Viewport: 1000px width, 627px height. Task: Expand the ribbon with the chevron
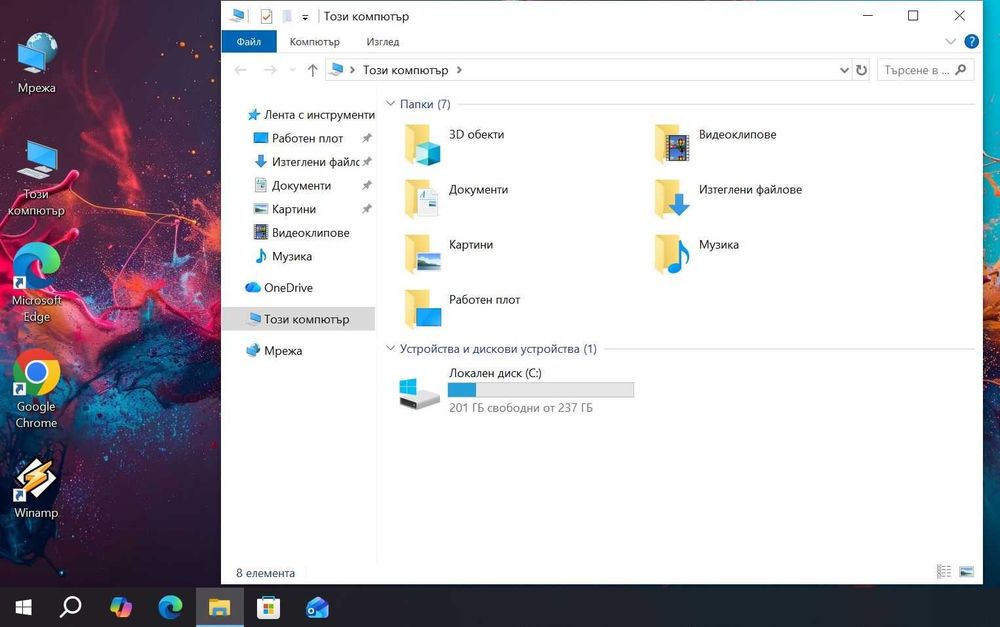click(x=950, y=41)
